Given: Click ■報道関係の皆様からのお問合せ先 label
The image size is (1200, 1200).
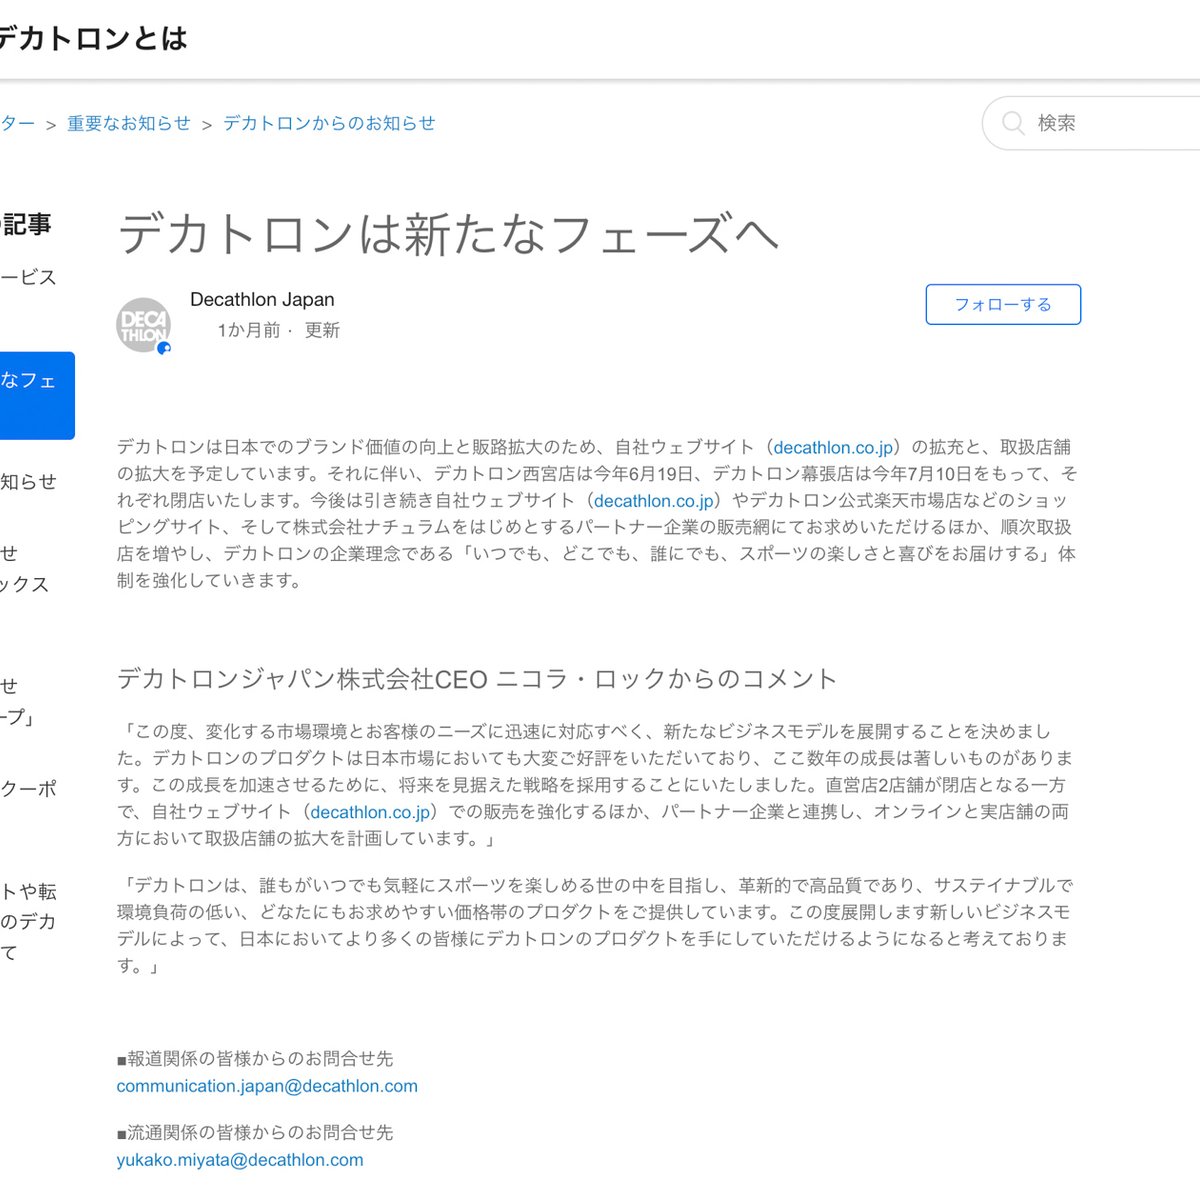Looking at the screenshot, I should (x=255, y=1058).
